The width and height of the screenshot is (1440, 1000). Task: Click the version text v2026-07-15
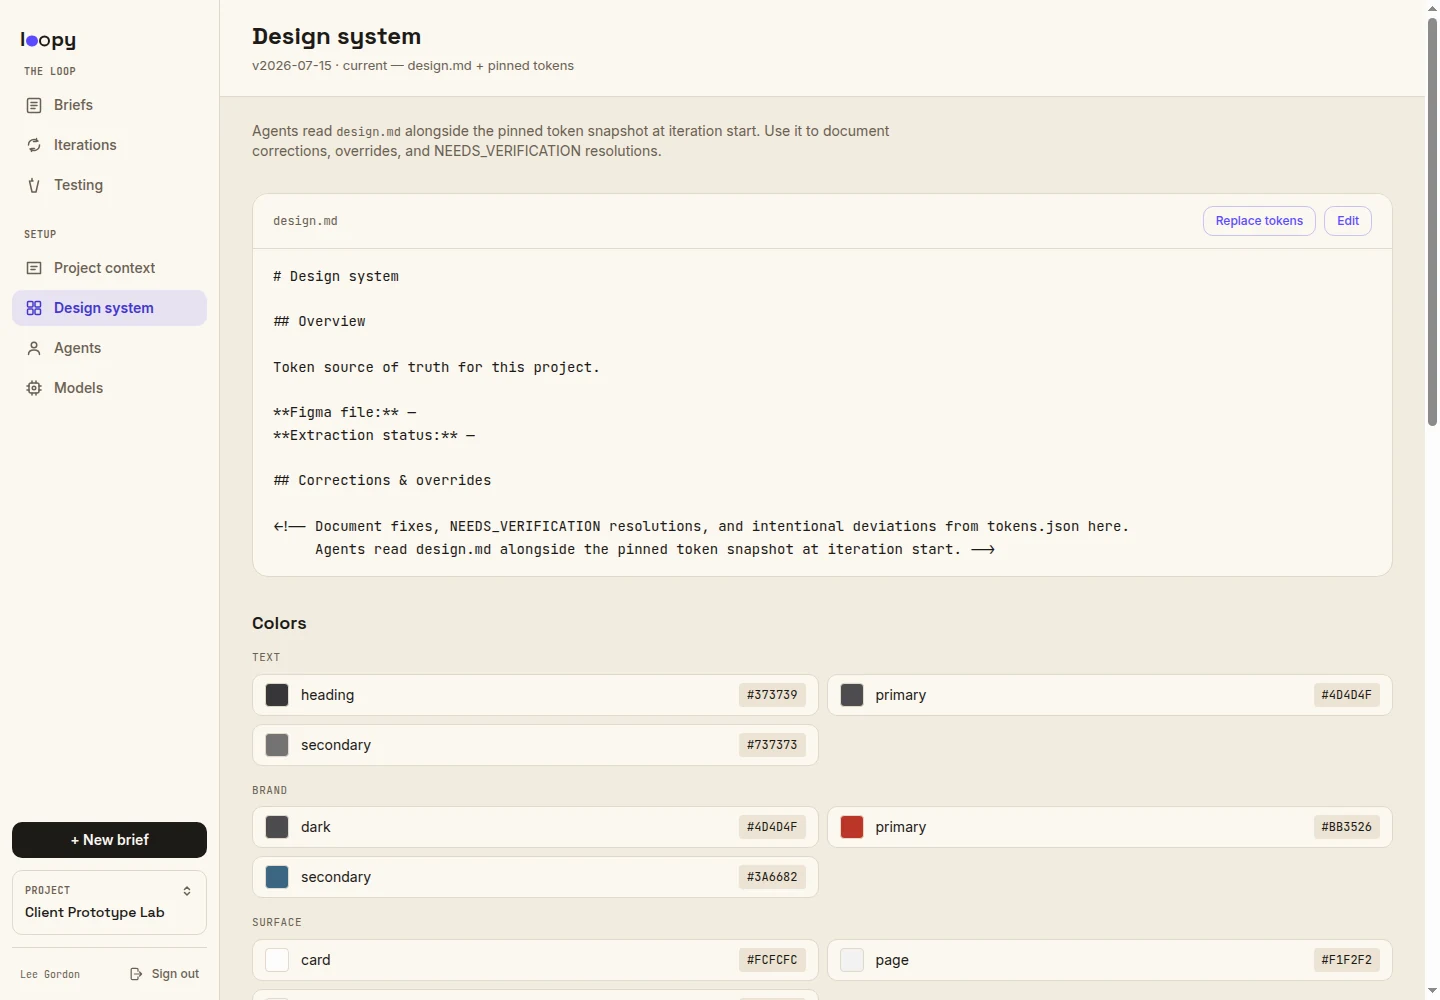[291, 66]
